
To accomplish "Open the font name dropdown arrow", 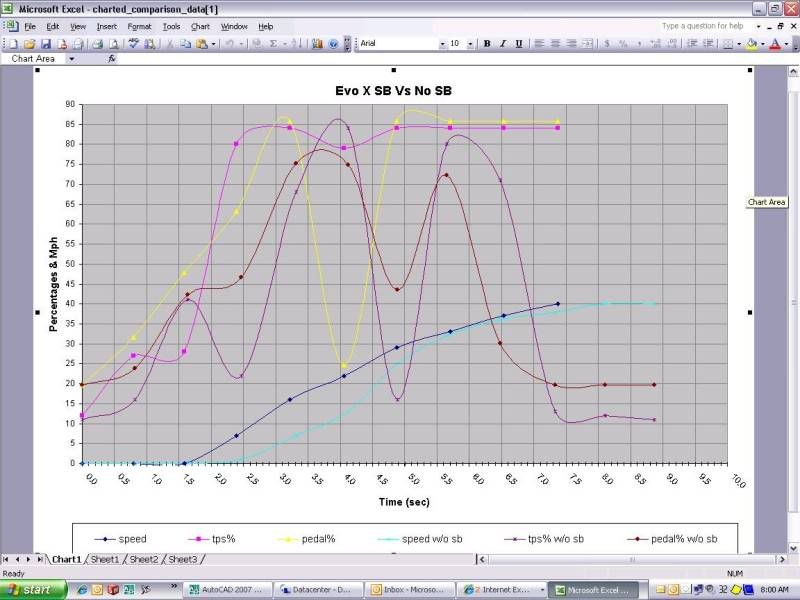I will point(442,44).
